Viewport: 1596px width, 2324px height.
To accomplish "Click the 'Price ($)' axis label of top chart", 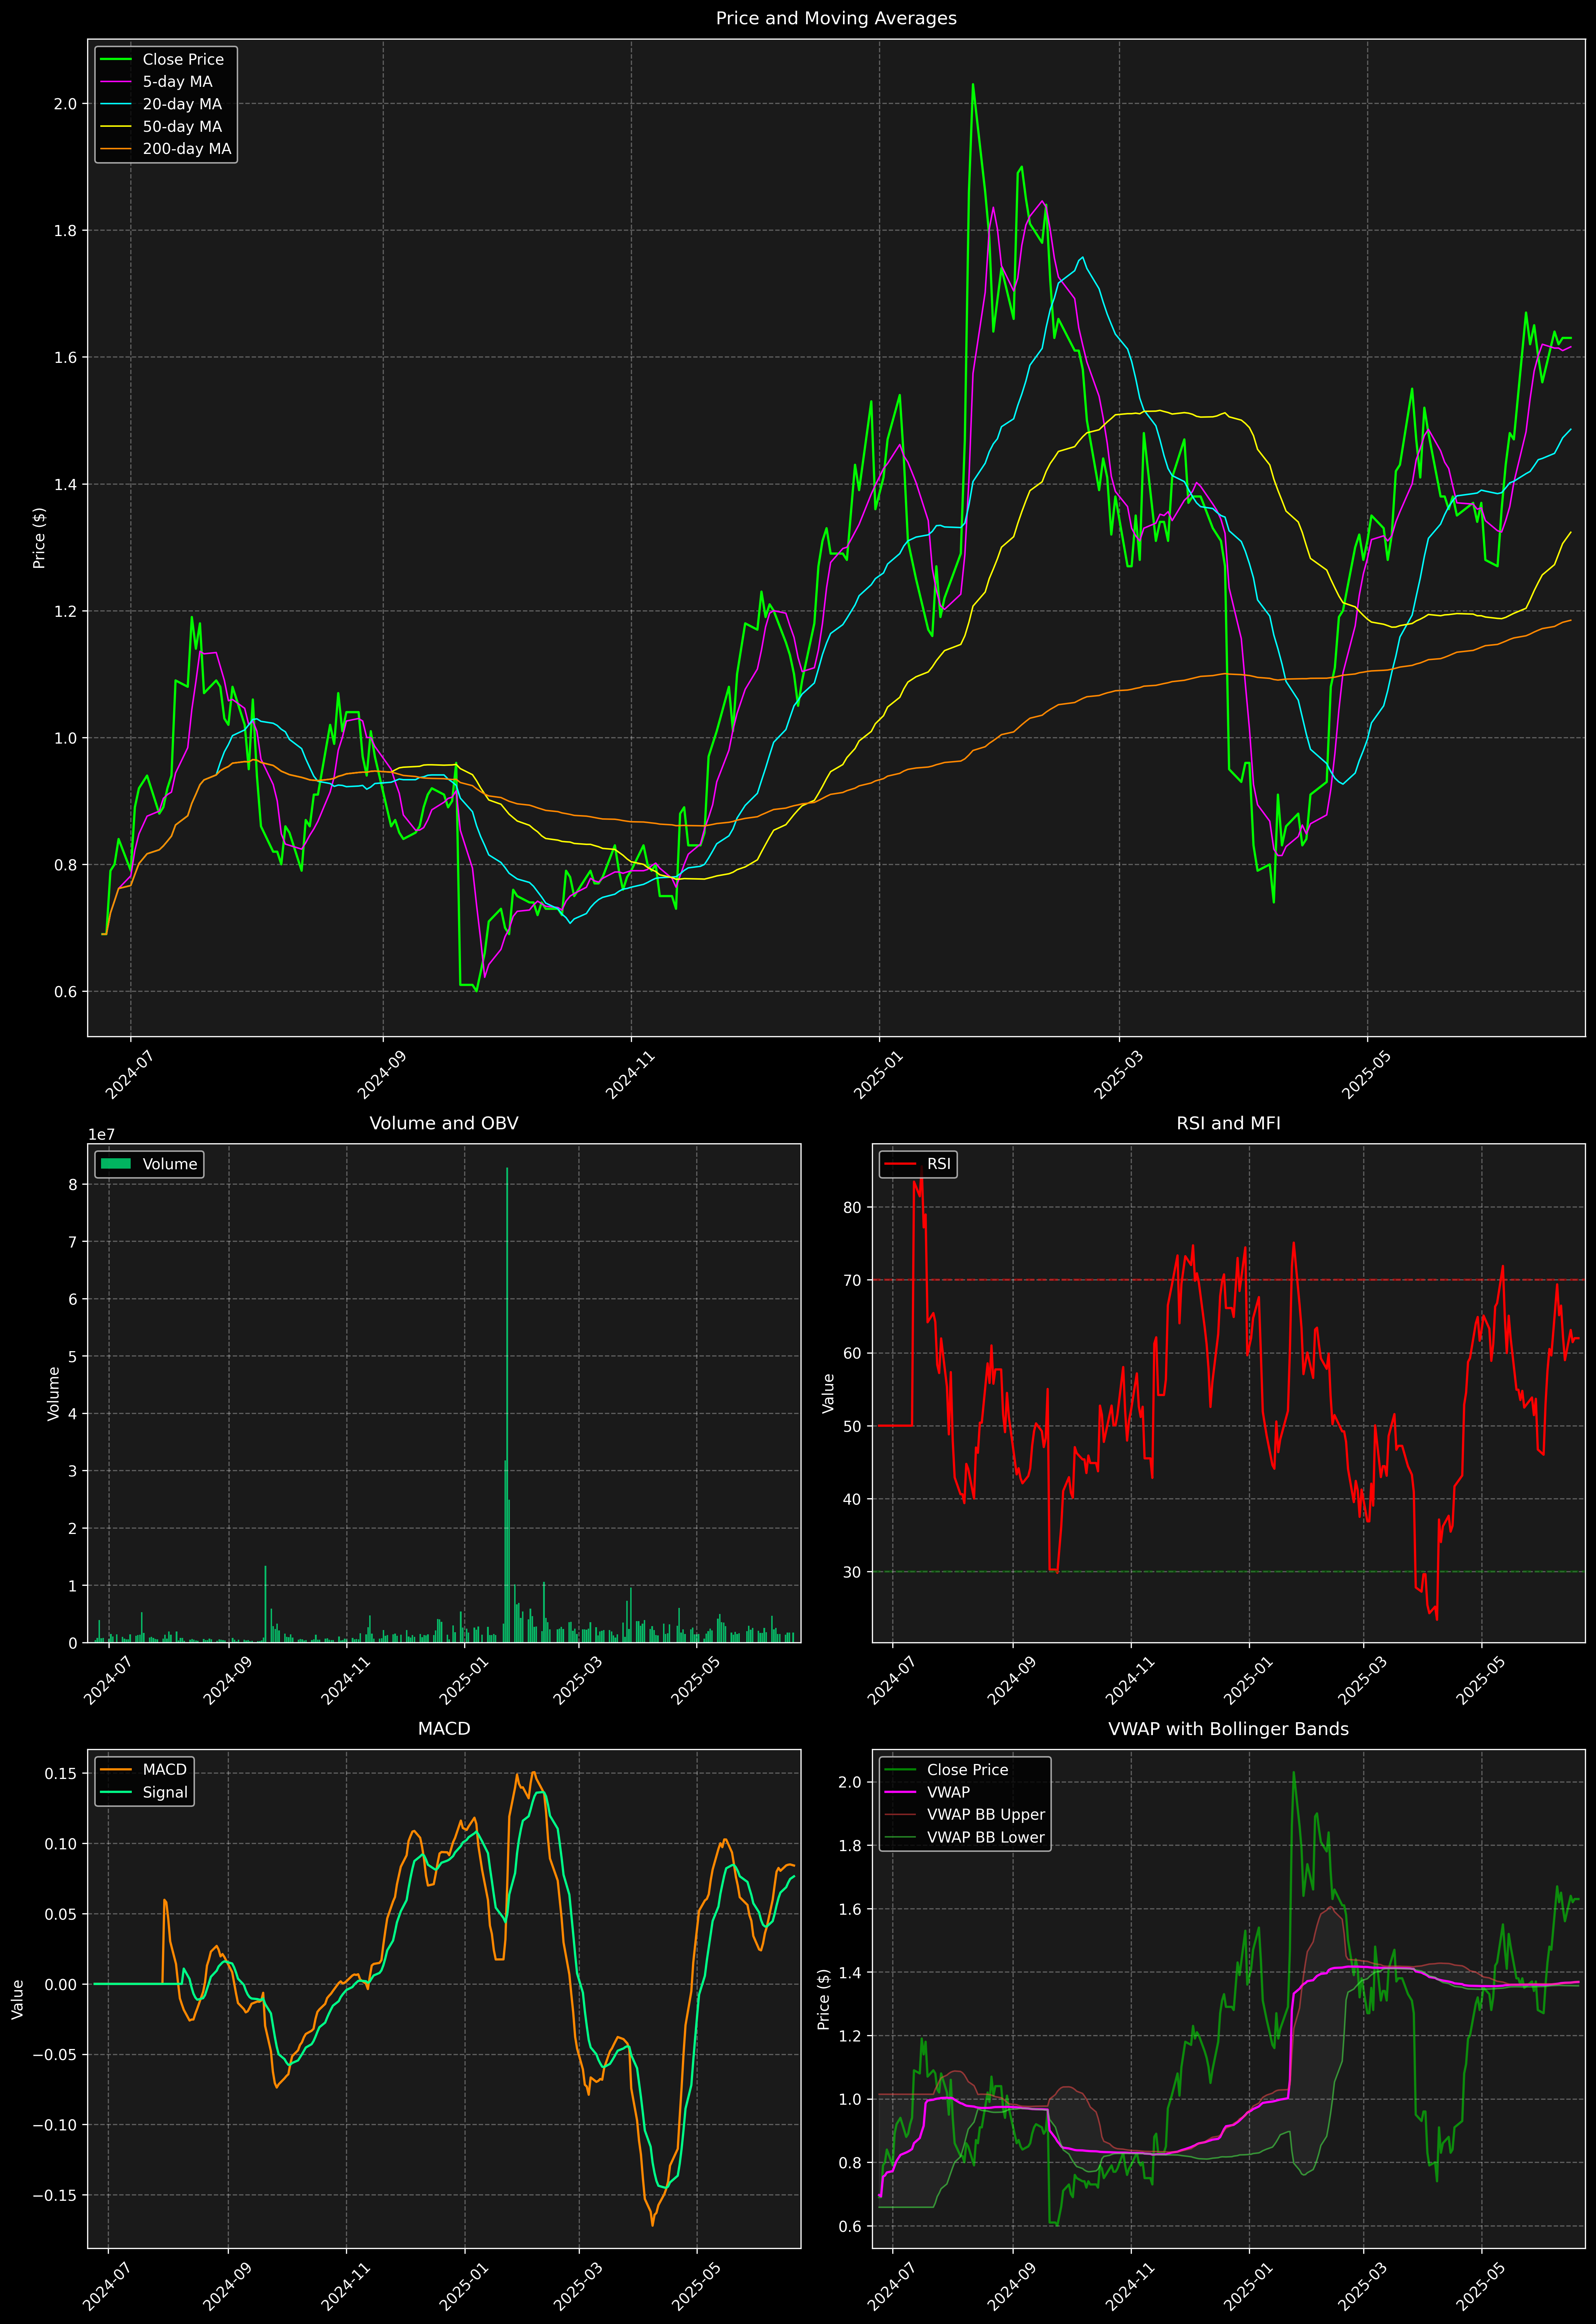I will pos(39,538).
